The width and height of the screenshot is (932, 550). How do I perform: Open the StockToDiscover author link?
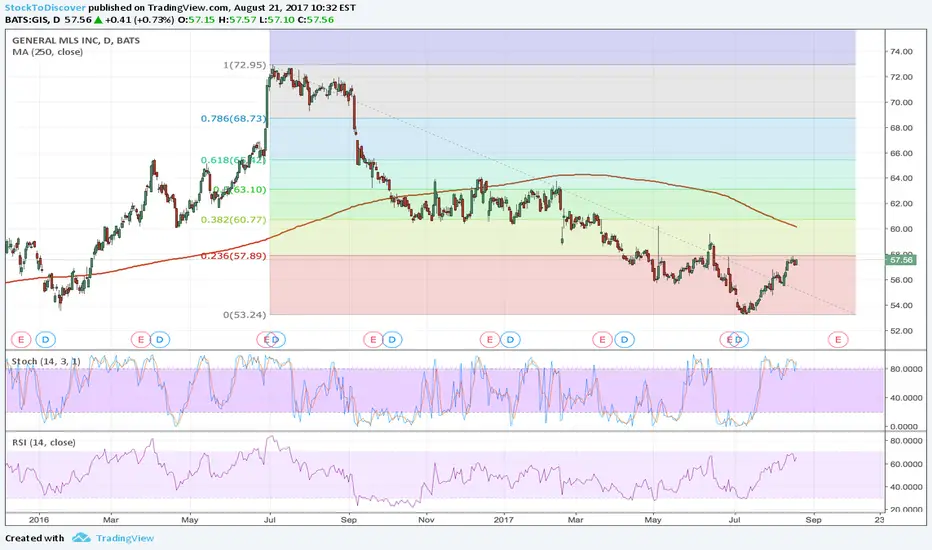pos(45,8)
